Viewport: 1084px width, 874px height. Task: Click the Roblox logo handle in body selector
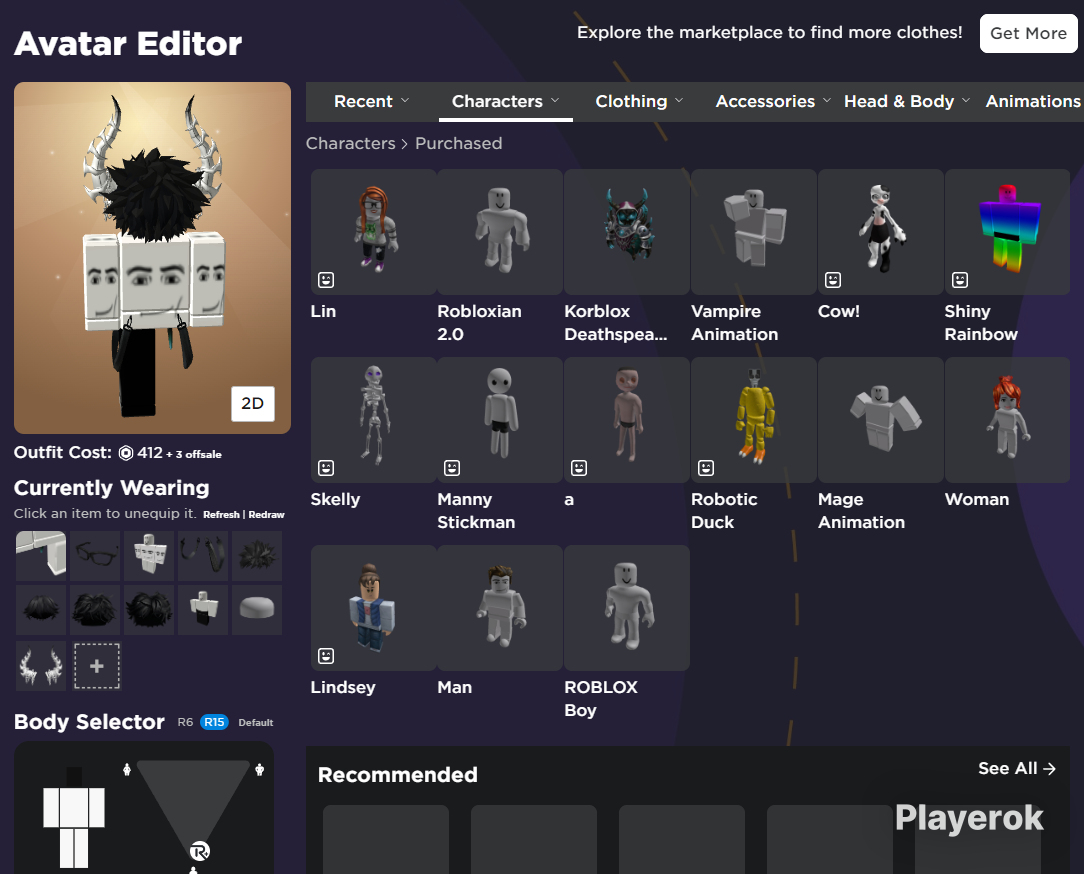(x=200, y=851)
